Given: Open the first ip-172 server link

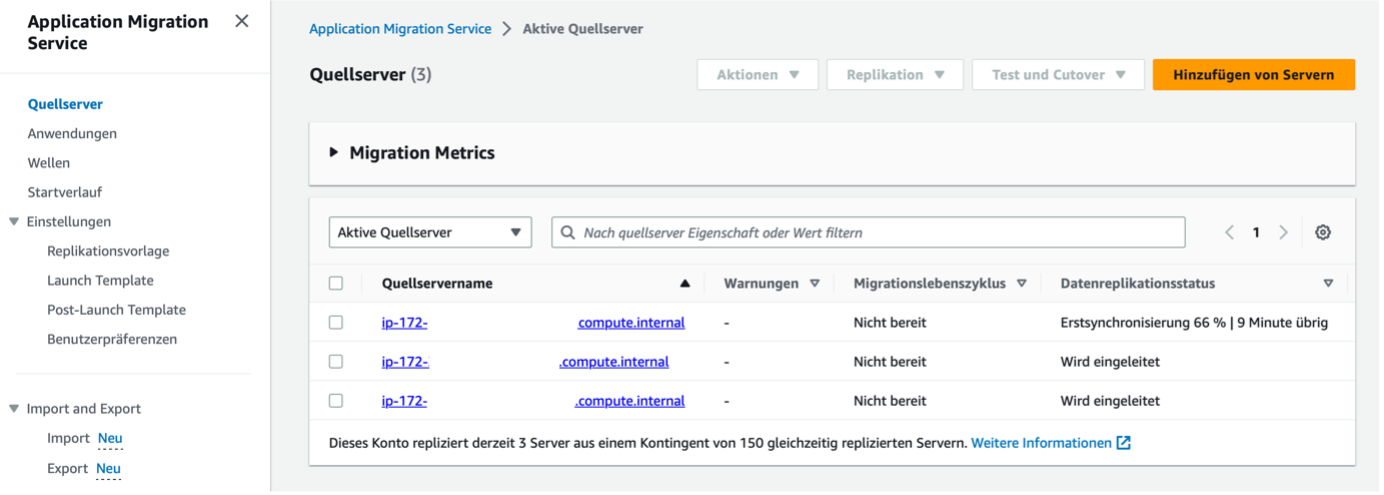Looking at the screenshot, I should point(533,322).
